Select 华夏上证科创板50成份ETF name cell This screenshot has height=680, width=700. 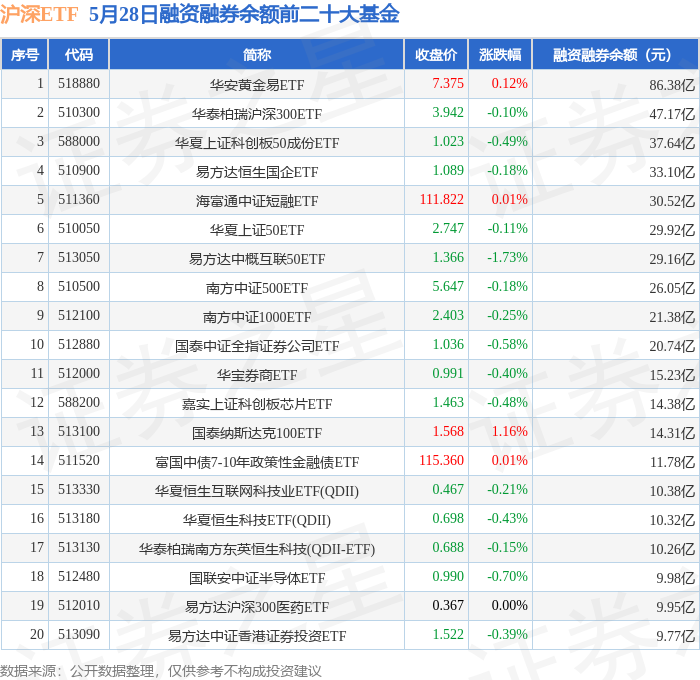click(x=257, y=143)
